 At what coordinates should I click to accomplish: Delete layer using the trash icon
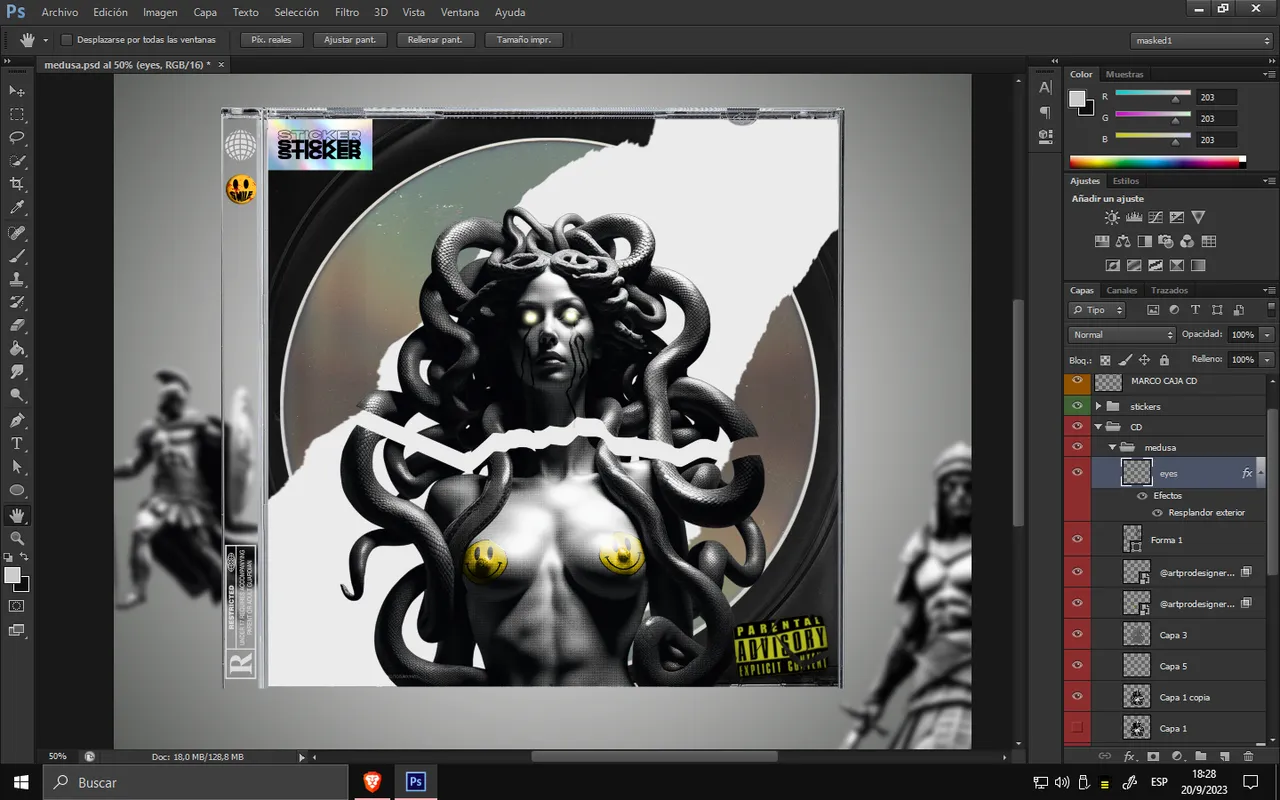click(1248, 757)
